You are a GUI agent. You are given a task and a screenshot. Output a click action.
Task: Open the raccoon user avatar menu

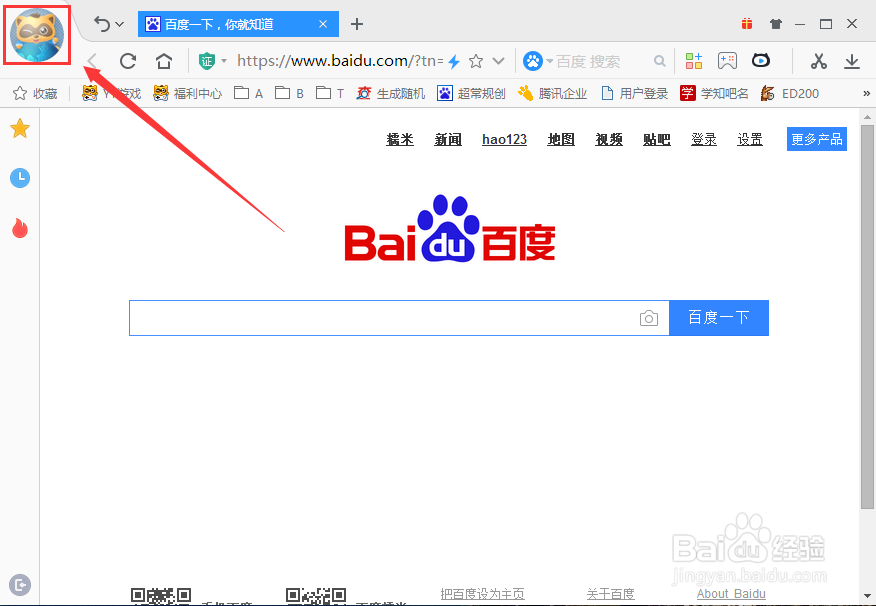click(37, 35)
